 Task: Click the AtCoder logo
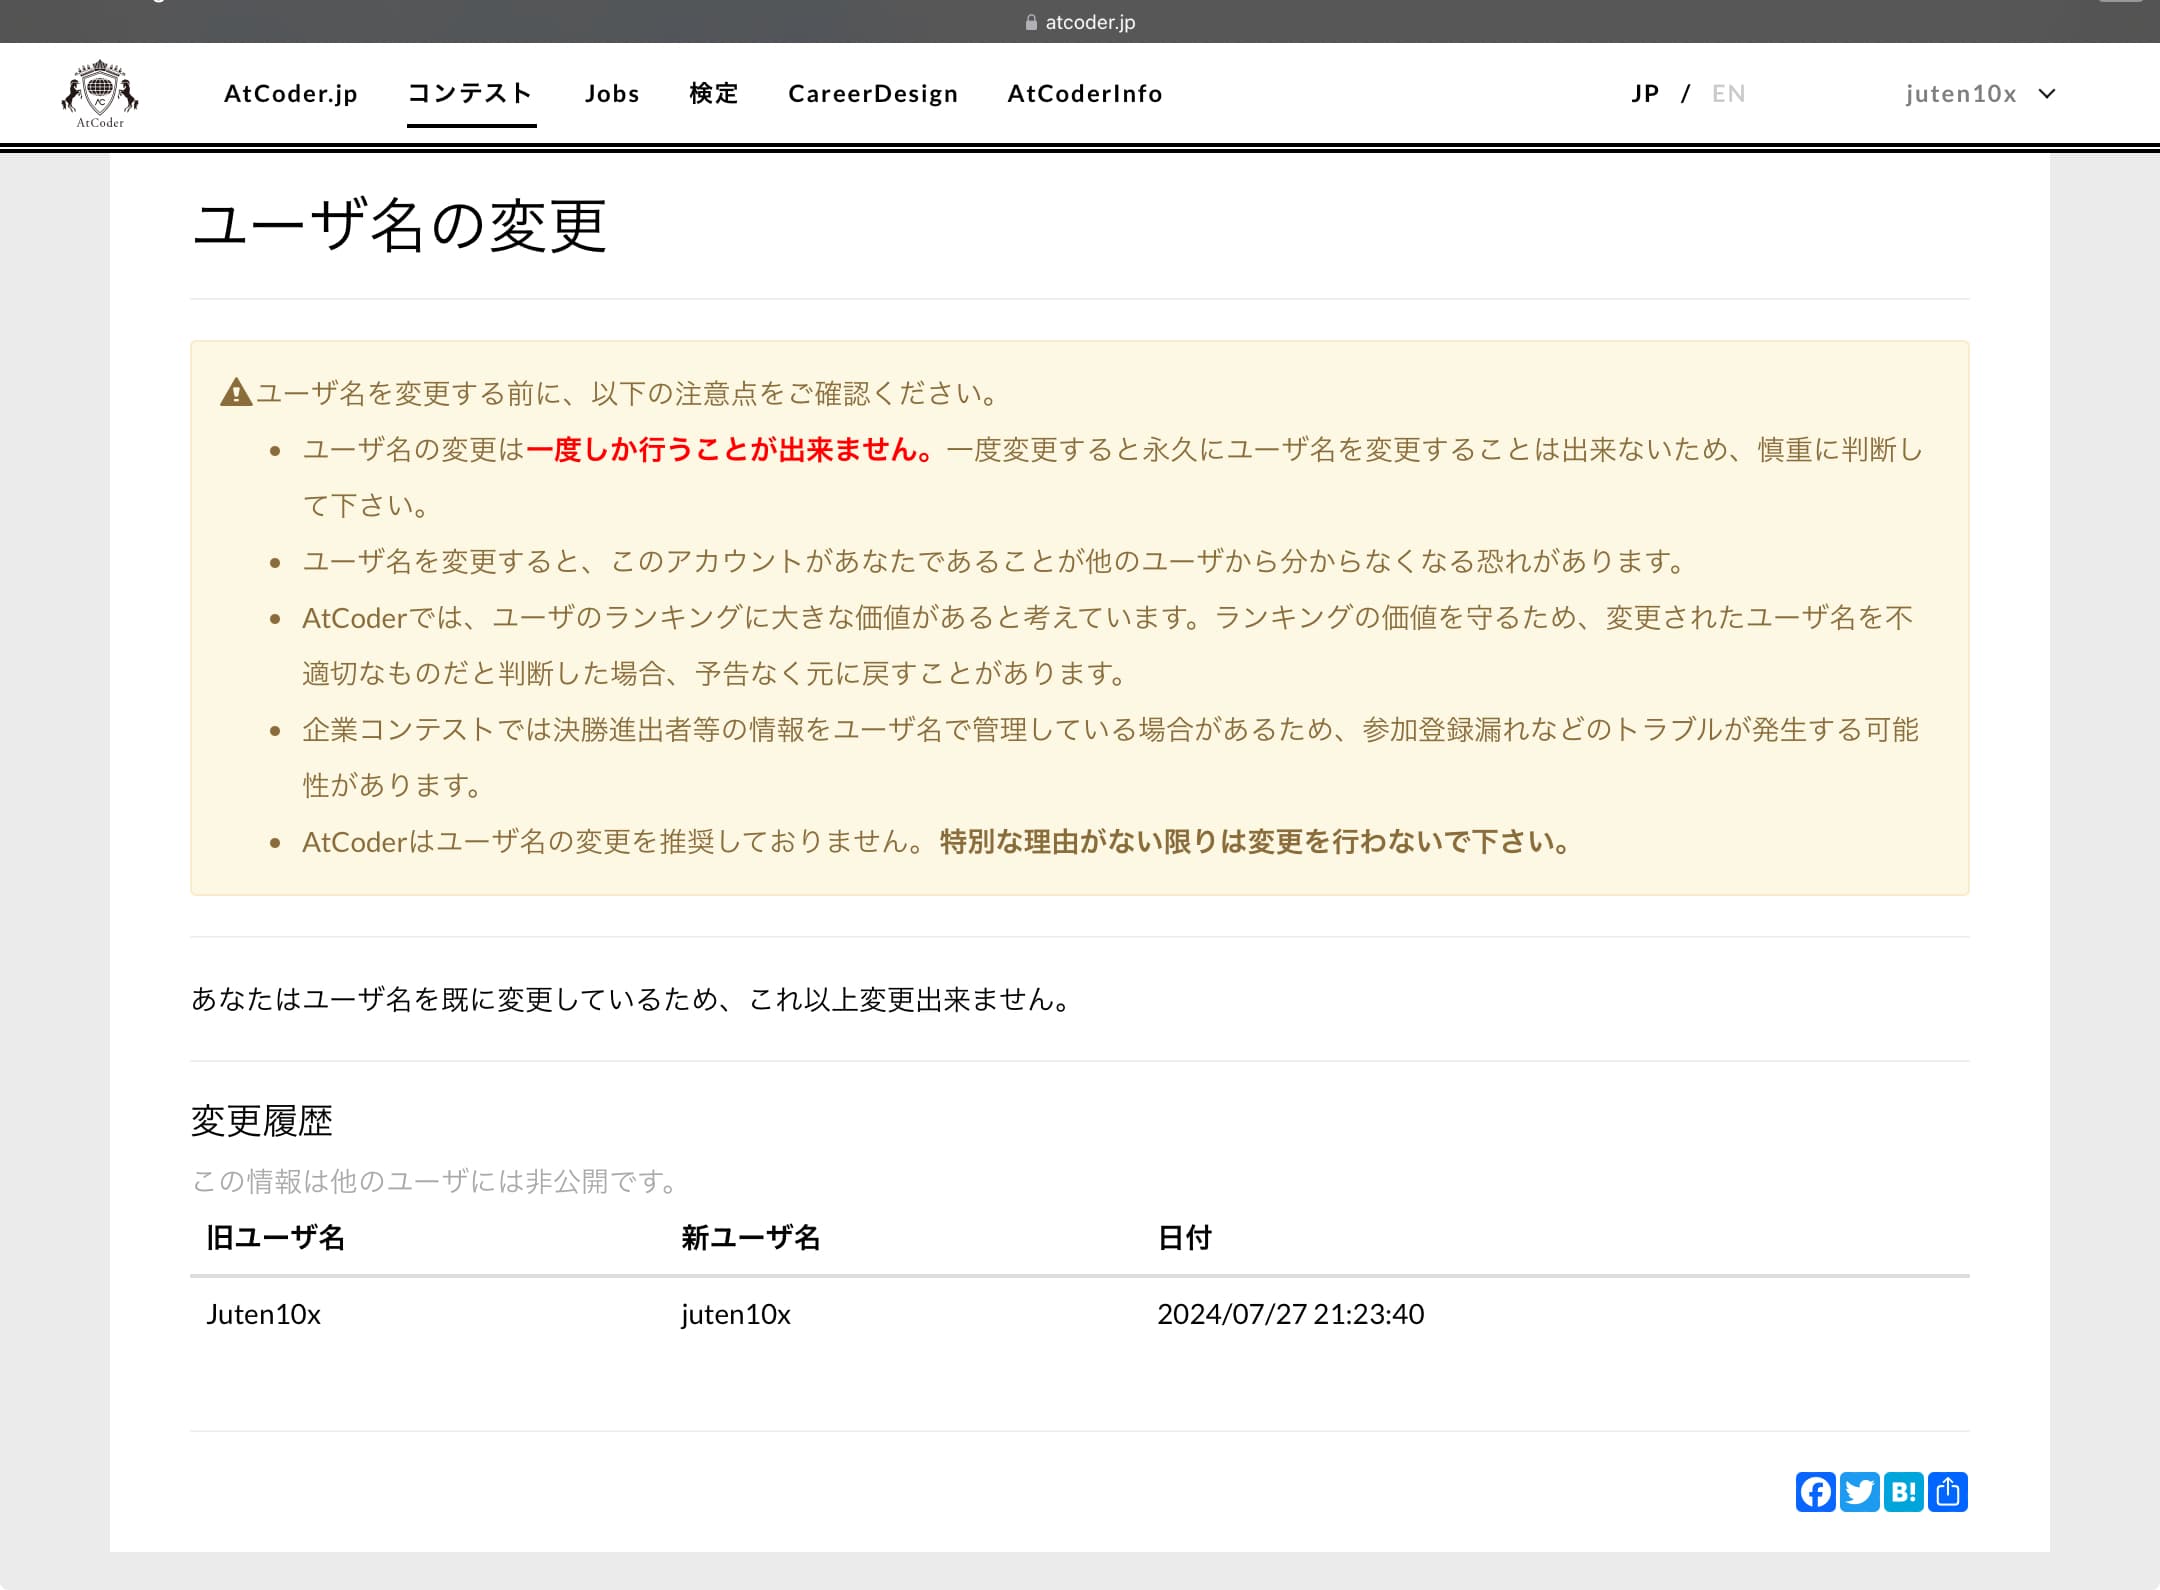point(100,94)
